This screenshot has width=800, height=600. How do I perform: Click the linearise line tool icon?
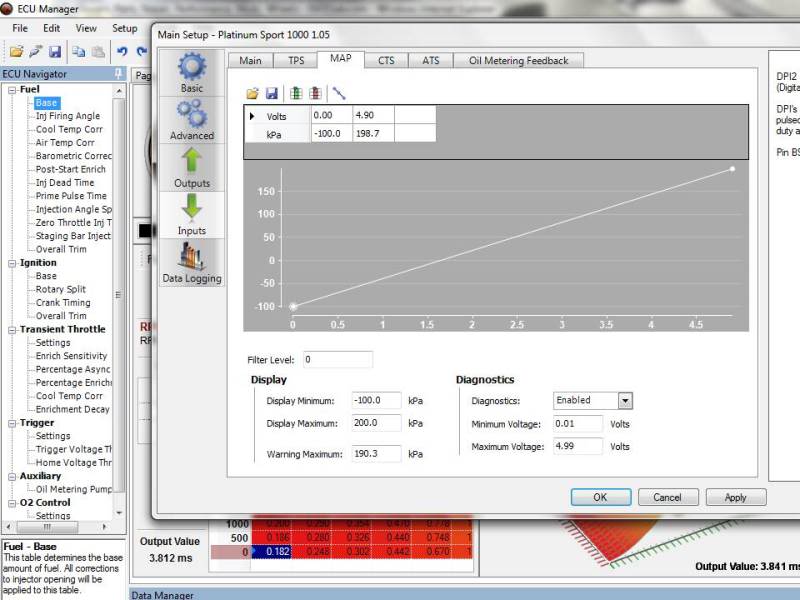click(339, 93)
